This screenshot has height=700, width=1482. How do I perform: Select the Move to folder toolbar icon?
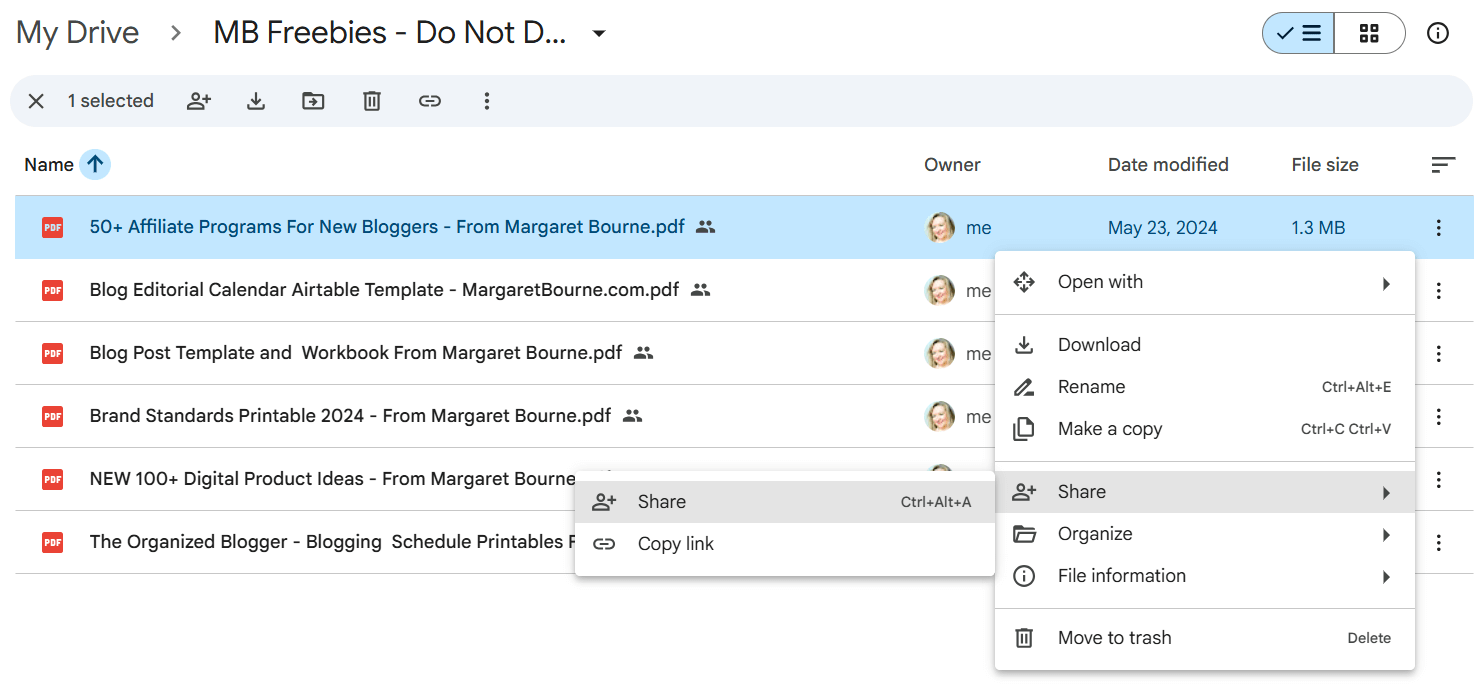(313, 101)
